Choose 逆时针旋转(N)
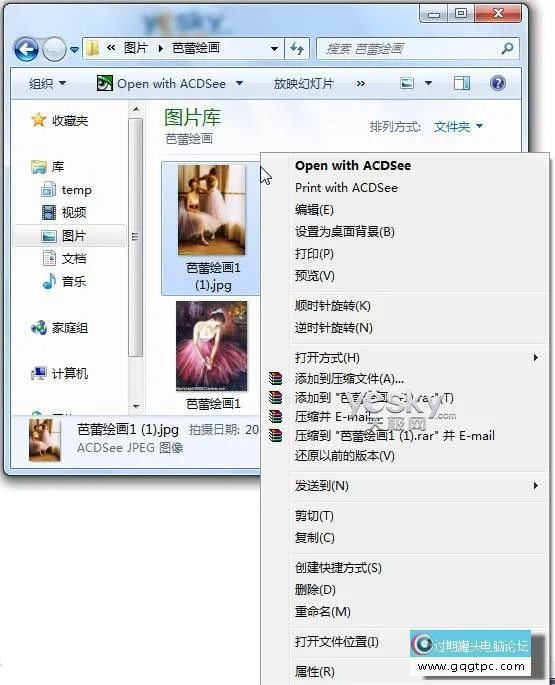 click(x=333, y=328)
